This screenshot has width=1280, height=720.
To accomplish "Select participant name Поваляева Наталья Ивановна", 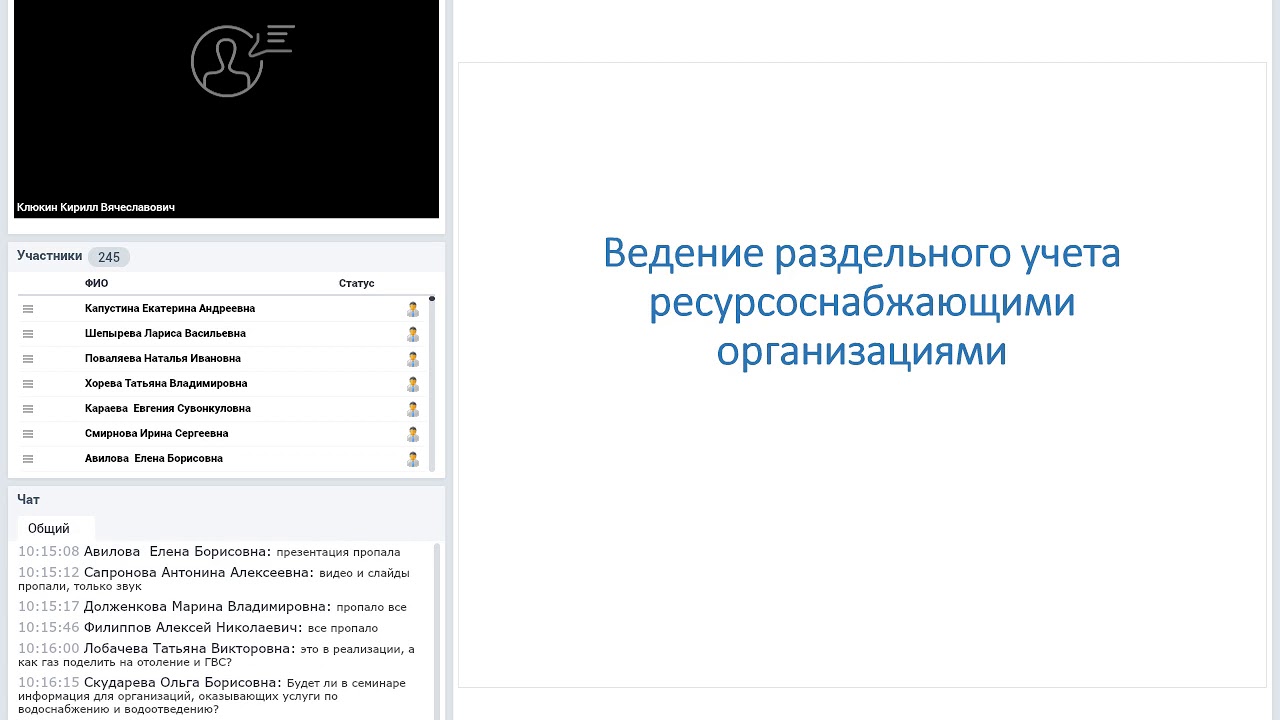I will tap(163, 359).
